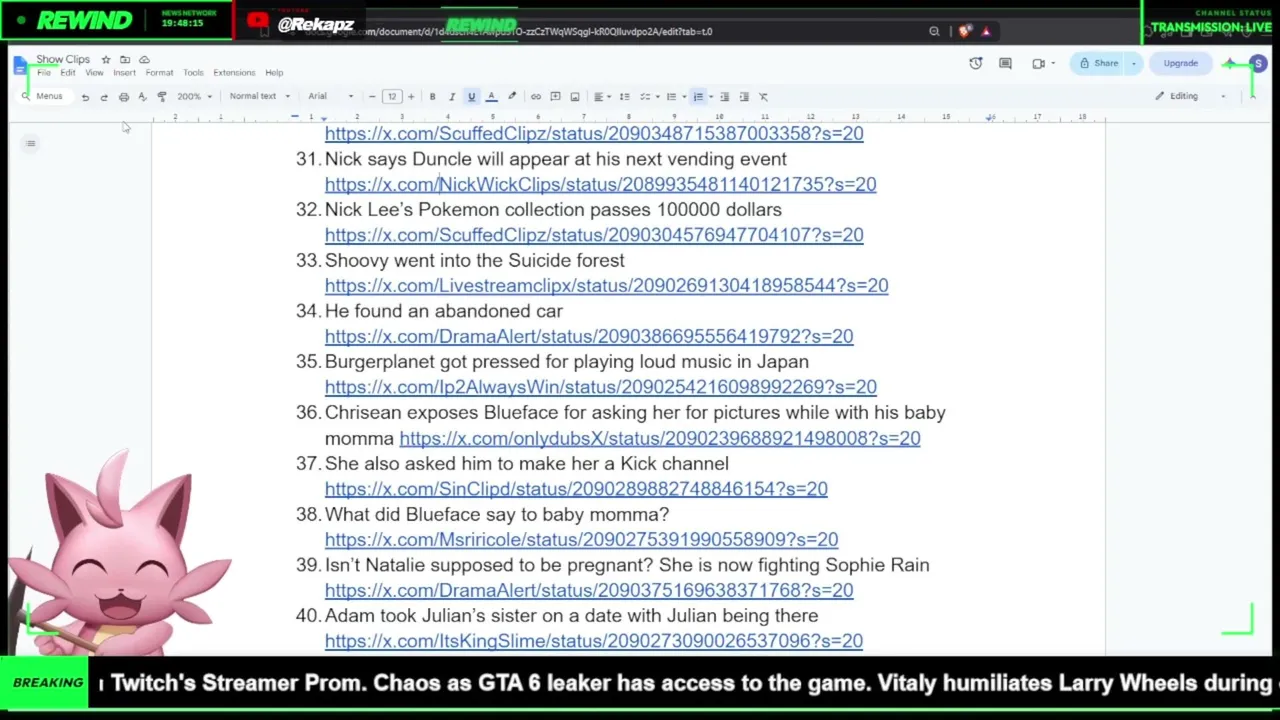Screen dimensions: 1280x720
Task: Click the Share button
Action: (1098, 64)
